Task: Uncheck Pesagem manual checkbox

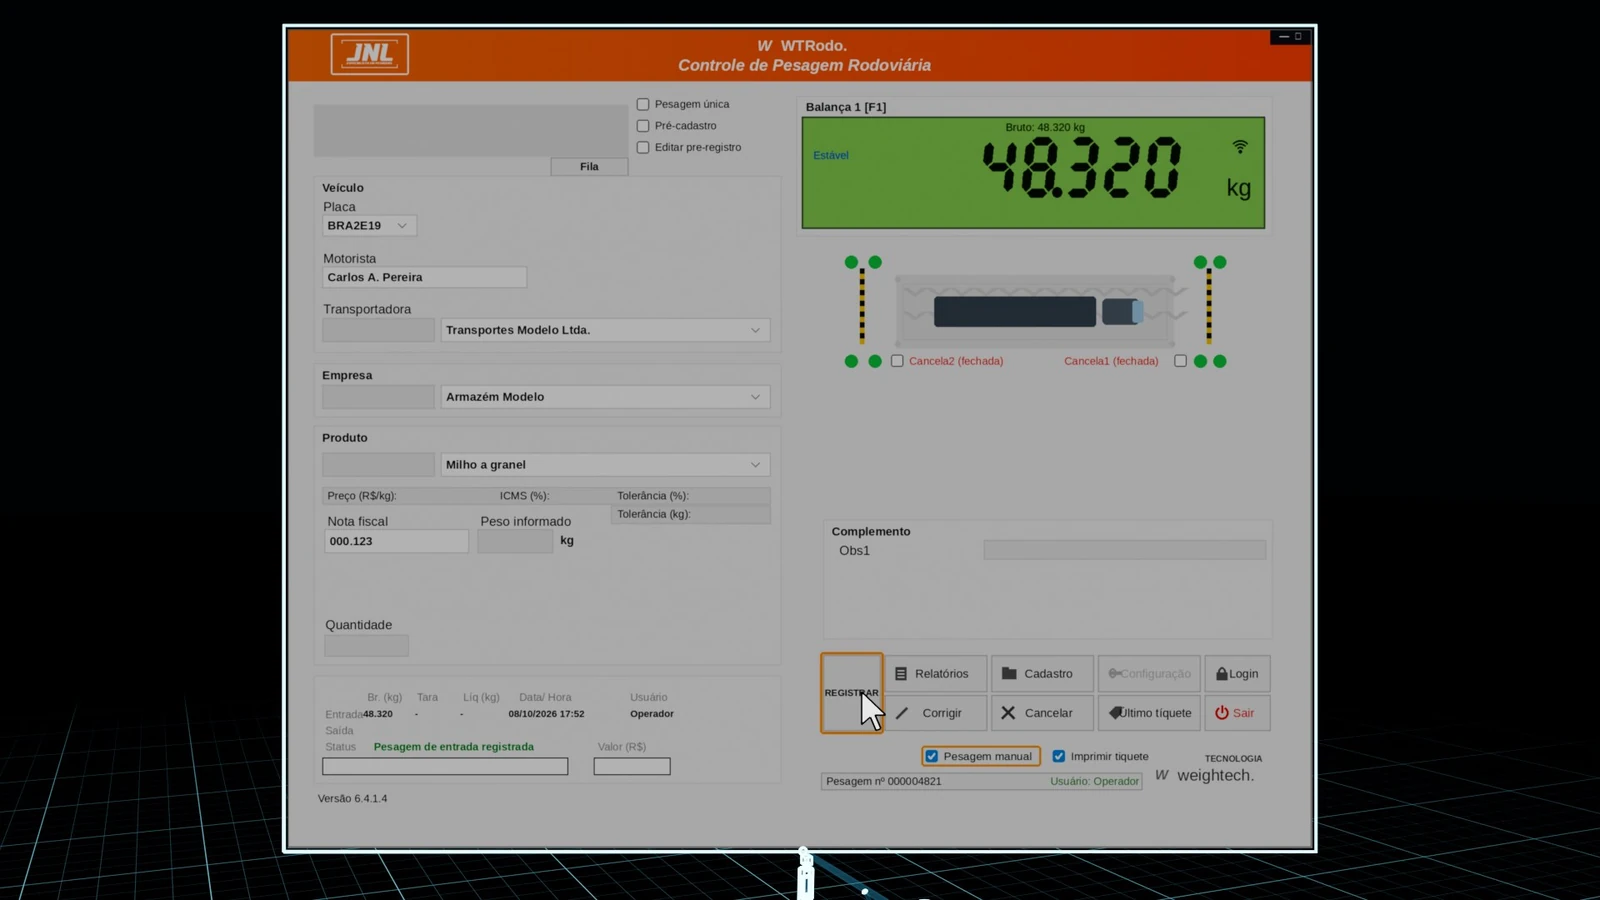Action: (931, 756)
